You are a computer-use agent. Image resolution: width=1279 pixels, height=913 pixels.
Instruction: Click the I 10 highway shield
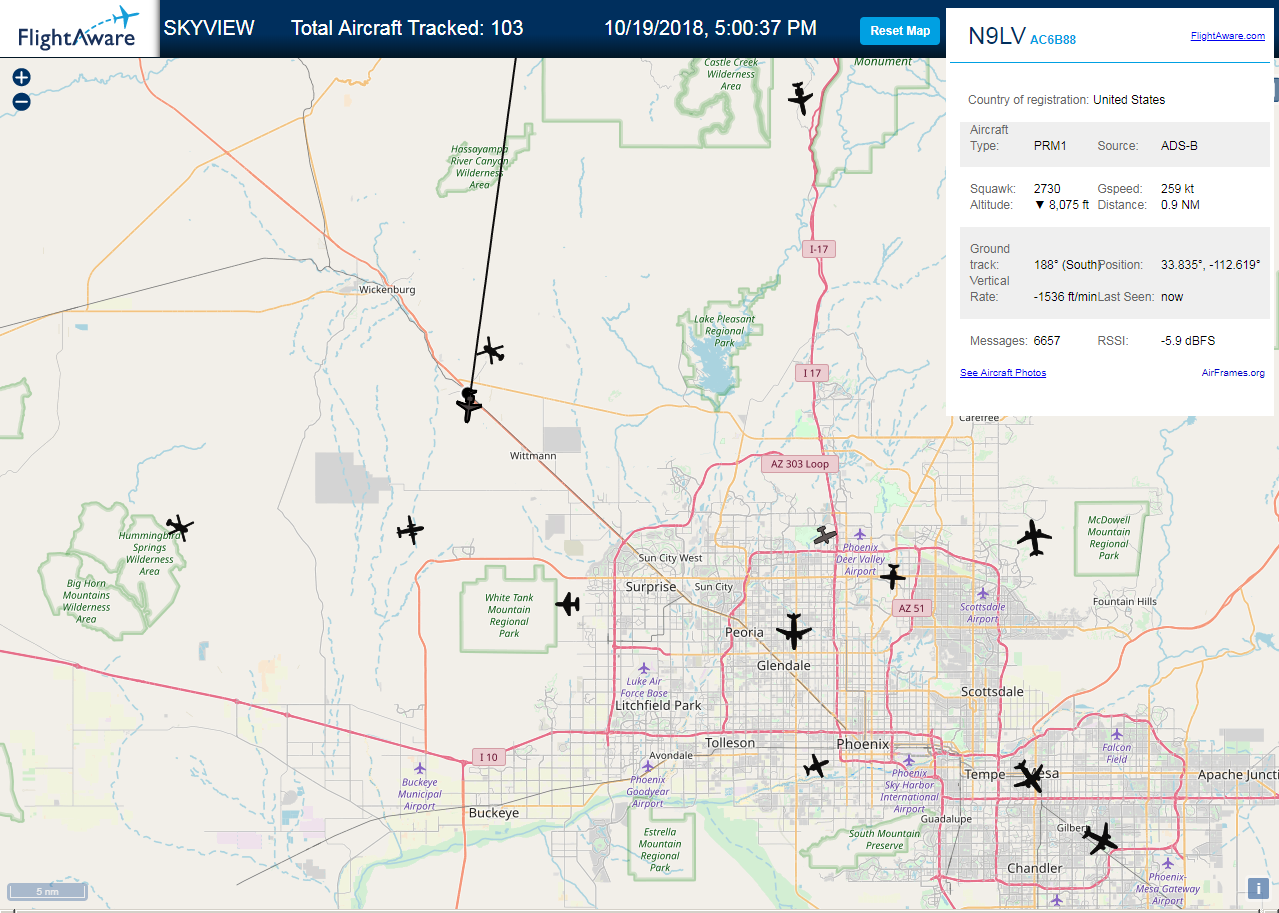(x=489, y=757)
